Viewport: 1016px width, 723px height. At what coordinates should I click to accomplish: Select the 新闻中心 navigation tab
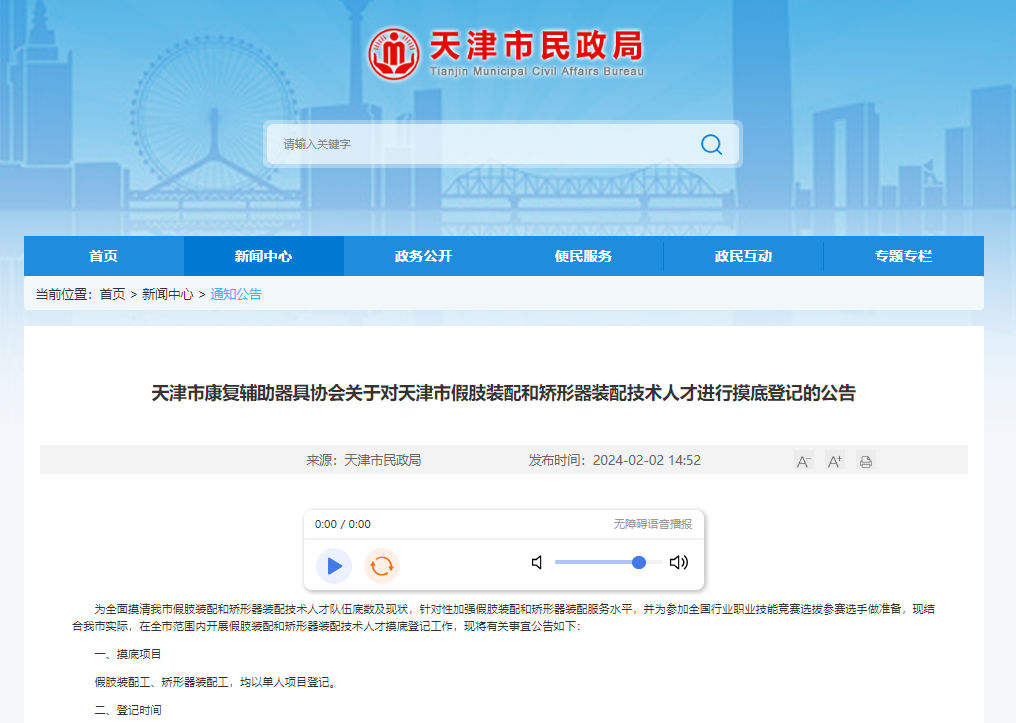click(x=263, y=256)
